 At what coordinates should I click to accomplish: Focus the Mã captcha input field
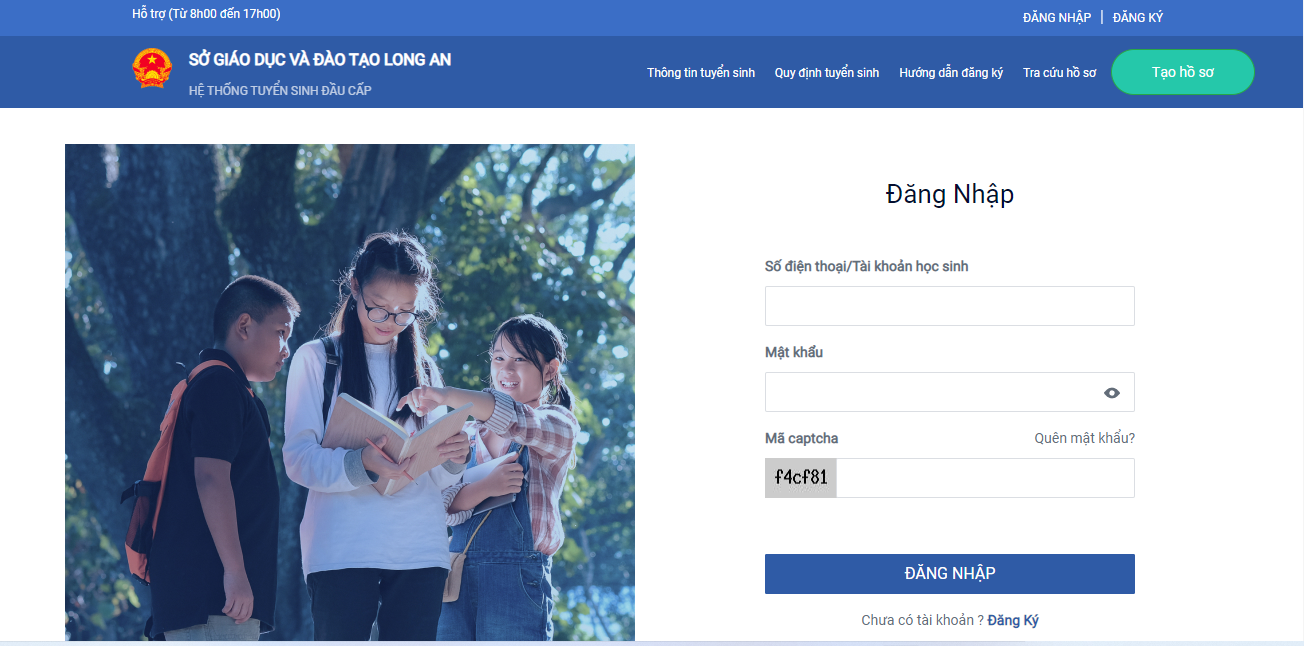pyautogui.click(x=986, y=478)
